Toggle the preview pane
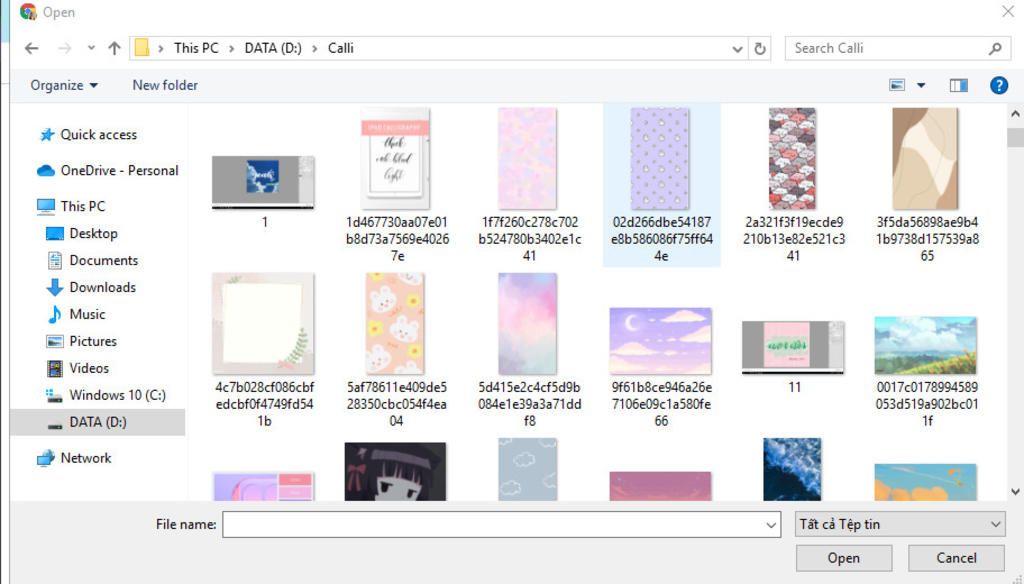 click(x=959, y=86)
